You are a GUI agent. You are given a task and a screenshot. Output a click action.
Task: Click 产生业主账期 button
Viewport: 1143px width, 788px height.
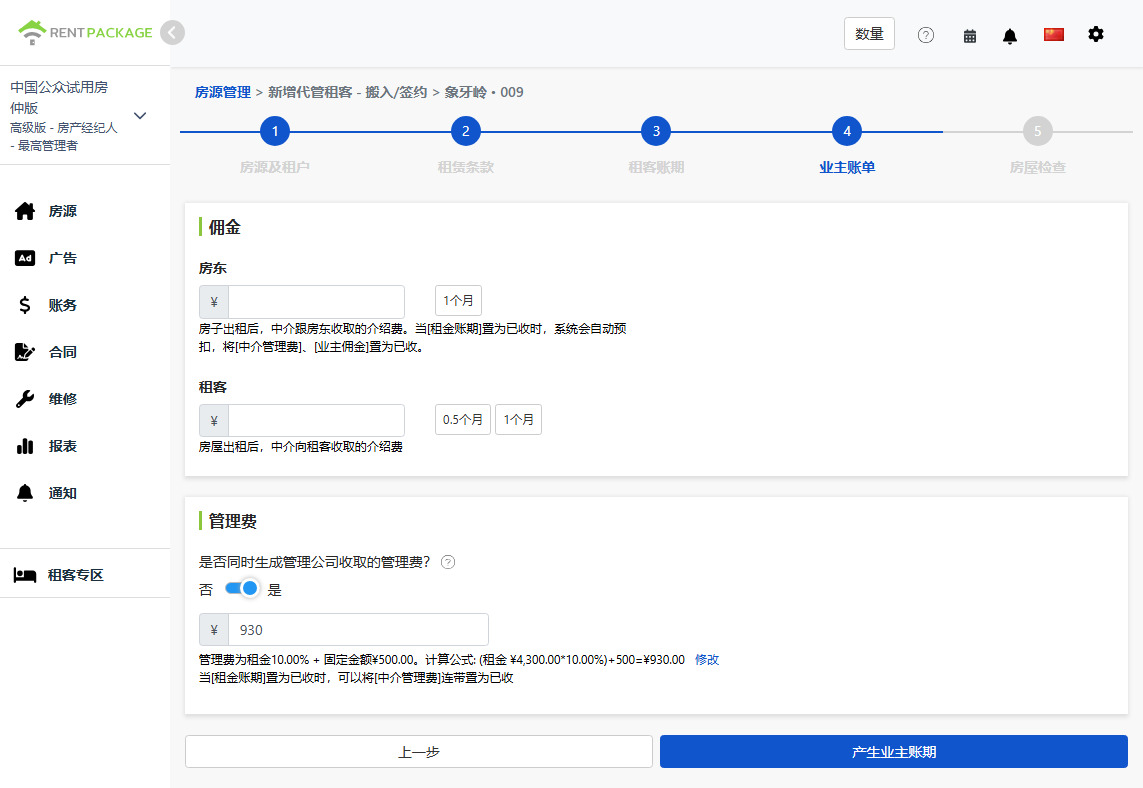click(894, 752)
